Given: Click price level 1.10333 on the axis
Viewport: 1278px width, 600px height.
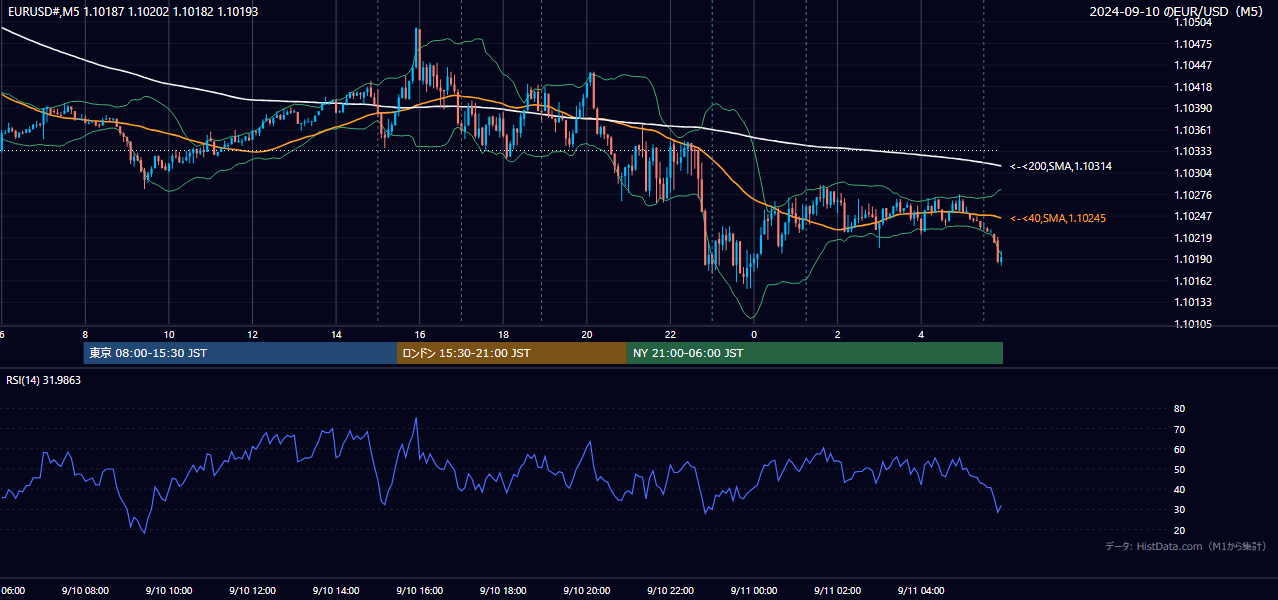Looking at the screenshot, I should tap(1193, 151).
